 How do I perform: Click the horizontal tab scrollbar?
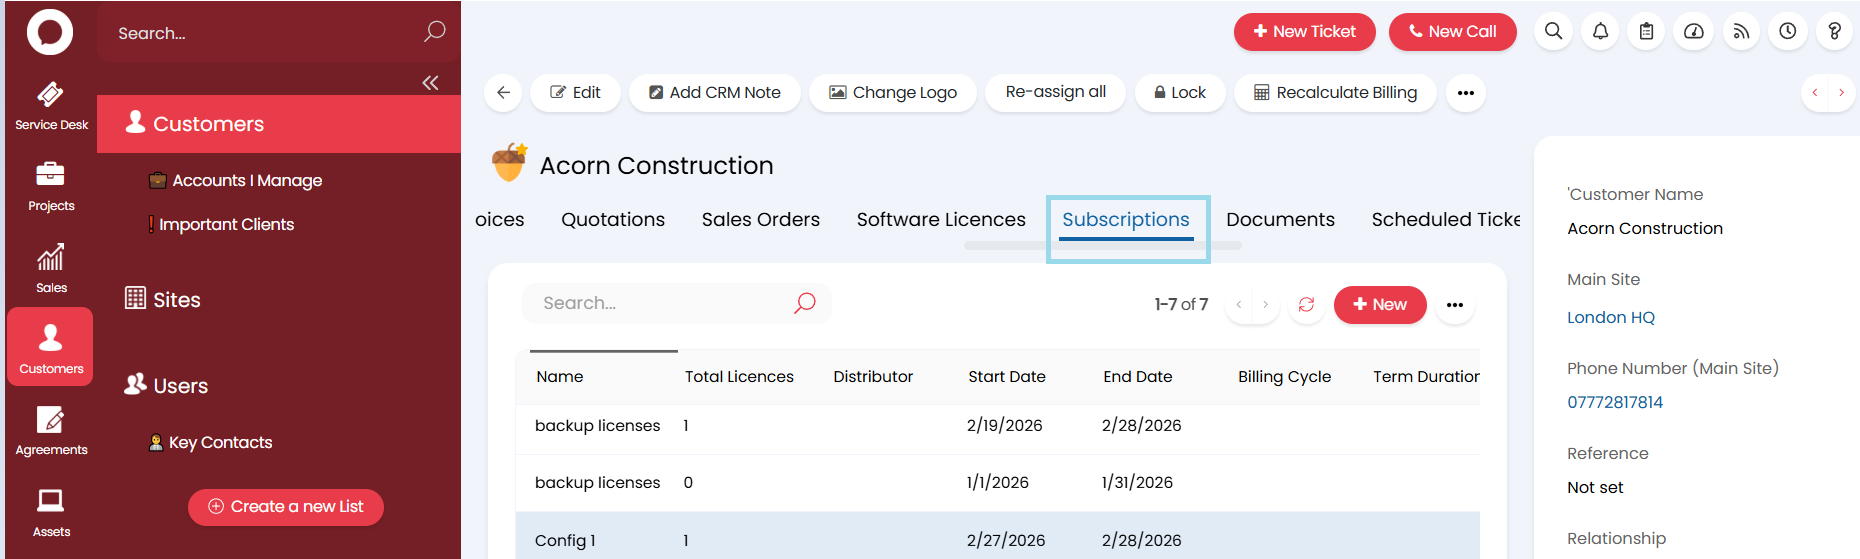click(1102, 246)
